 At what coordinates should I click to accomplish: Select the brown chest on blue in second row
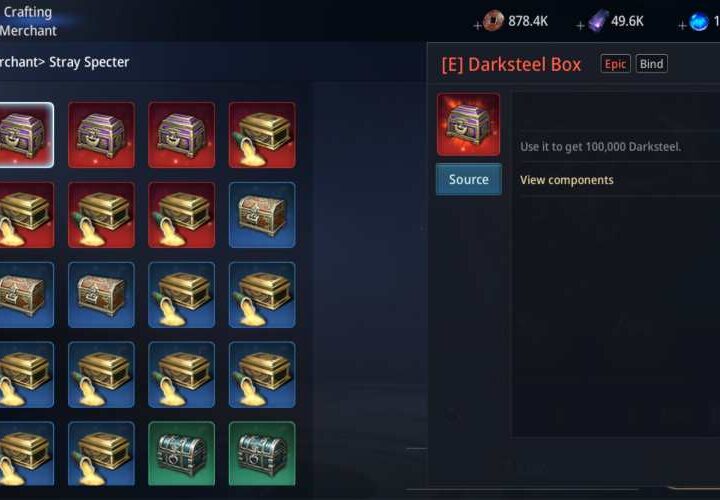click(262, 214)
